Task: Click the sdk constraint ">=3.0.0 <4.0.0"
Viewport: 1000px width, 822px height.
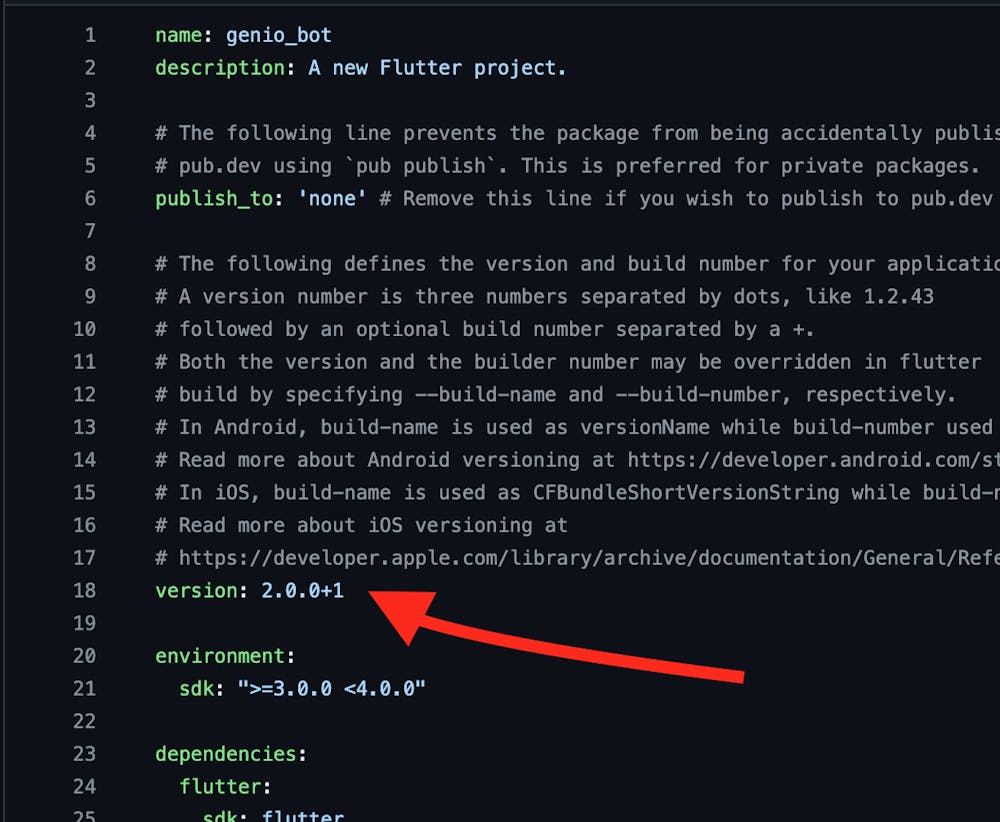Action: click(x=331, y=688)
